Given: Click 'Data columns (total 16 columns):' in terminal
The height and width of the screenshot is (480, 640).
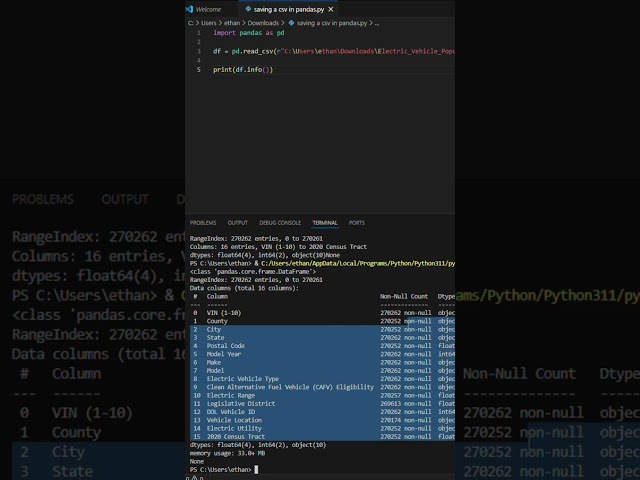Looking at the screenshot, I should pyautogui.click(x=244, y=288).
